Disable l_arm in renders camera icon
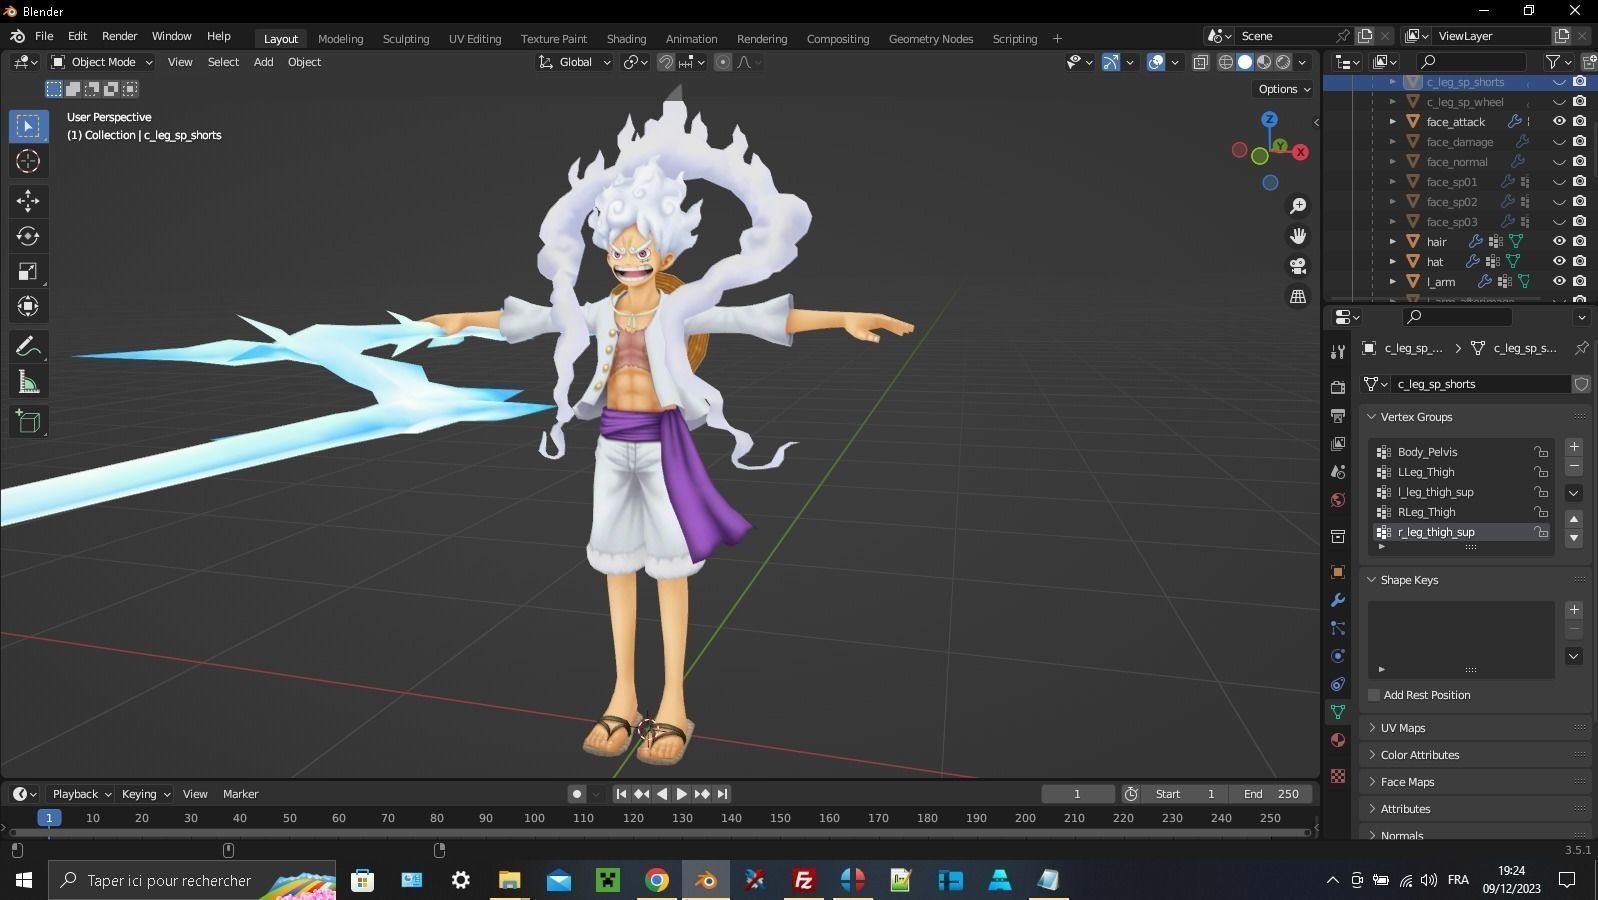Screen dimensions: 1598x900 click(1580, 281)
